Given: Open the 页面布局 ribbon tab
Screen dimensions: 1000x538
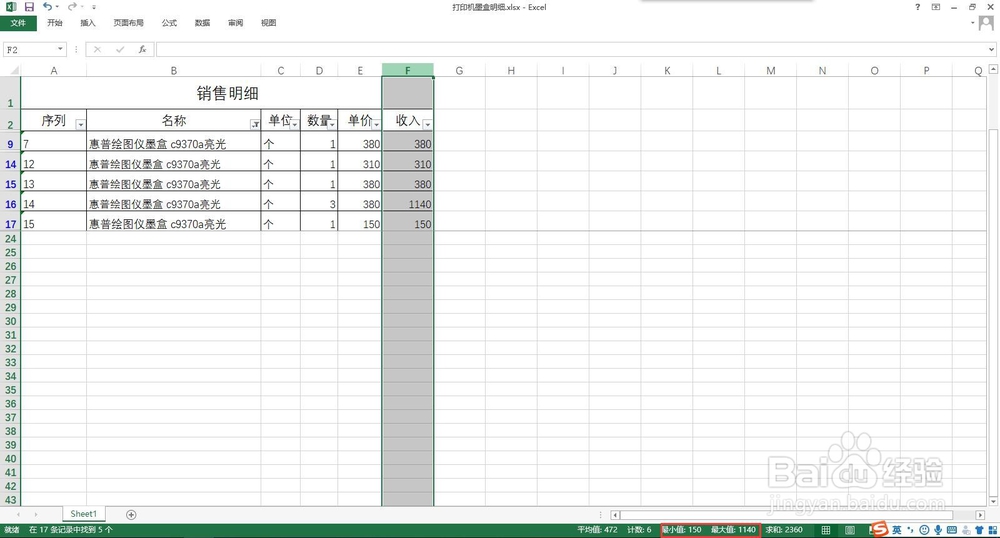Looking at the screenshot, I should 129,23.
